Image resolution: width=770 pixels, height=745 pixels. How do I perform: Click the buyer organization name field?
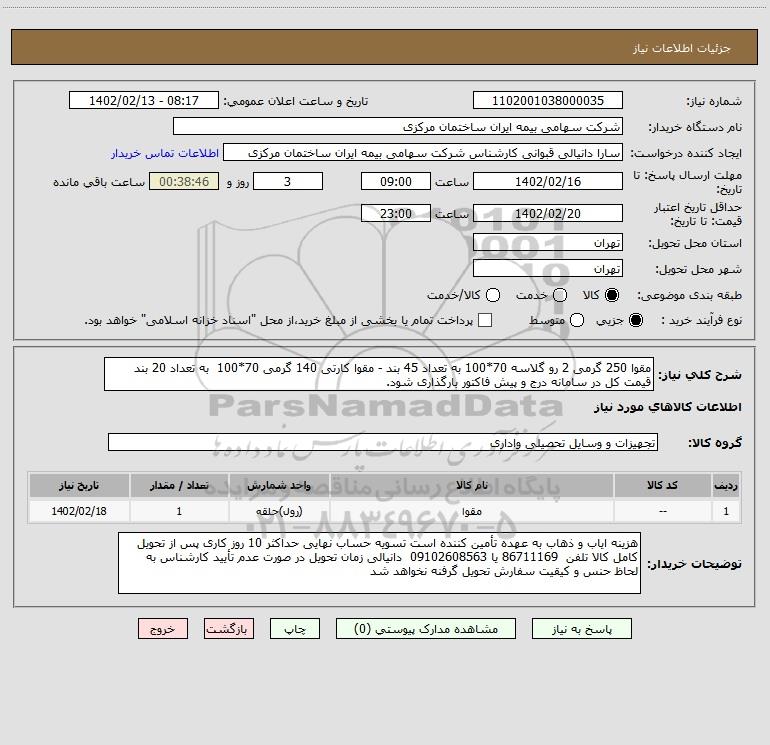(398, 127)
